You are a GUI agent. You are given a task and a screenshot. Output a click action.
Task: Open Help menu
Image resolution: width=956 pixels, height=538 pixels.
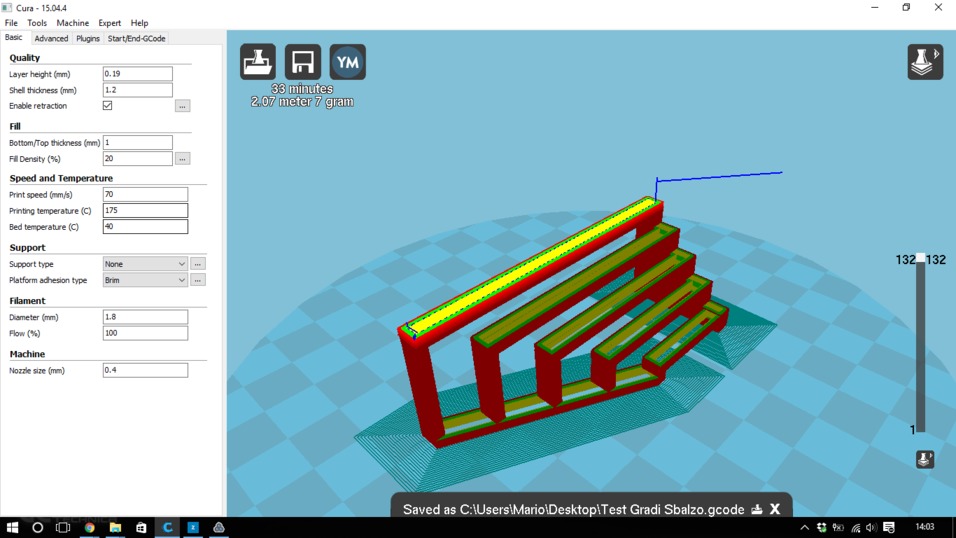click(x=139, y=23)
